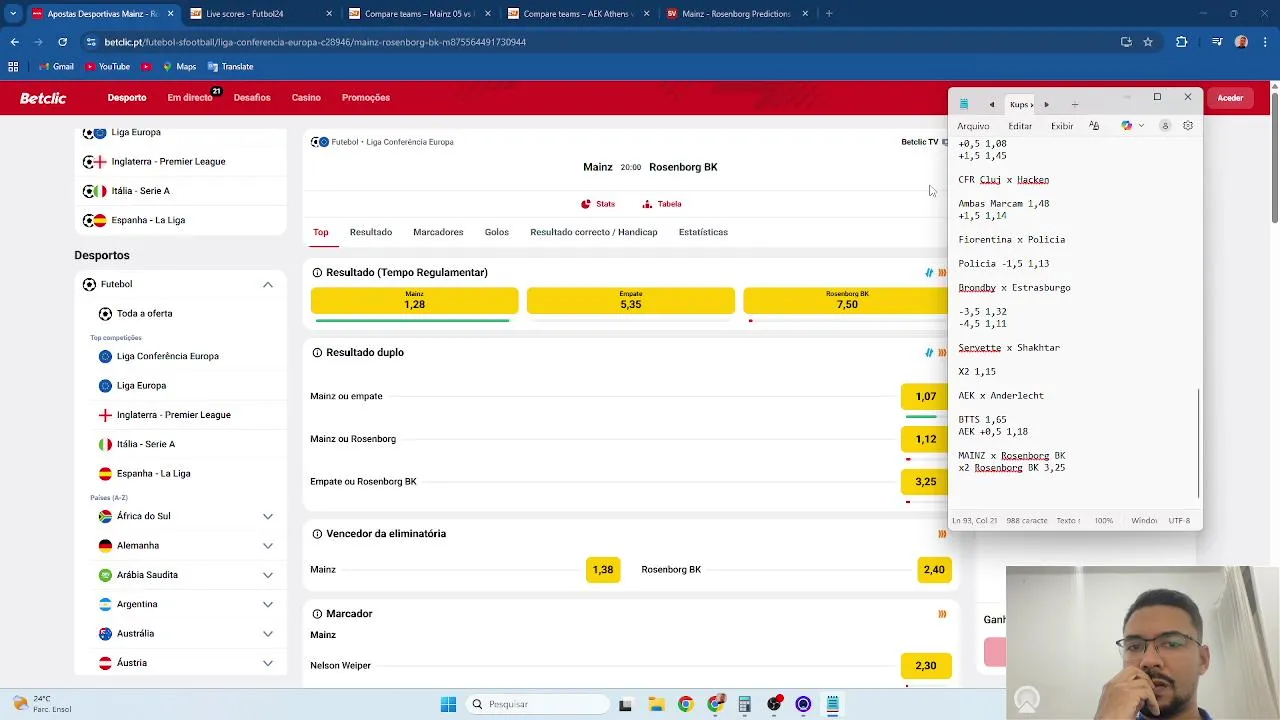Click info icon beside Resultado (Tempo Regulamentar)
The width and height of the screenshot is (1280, 720).
(317, 273)
